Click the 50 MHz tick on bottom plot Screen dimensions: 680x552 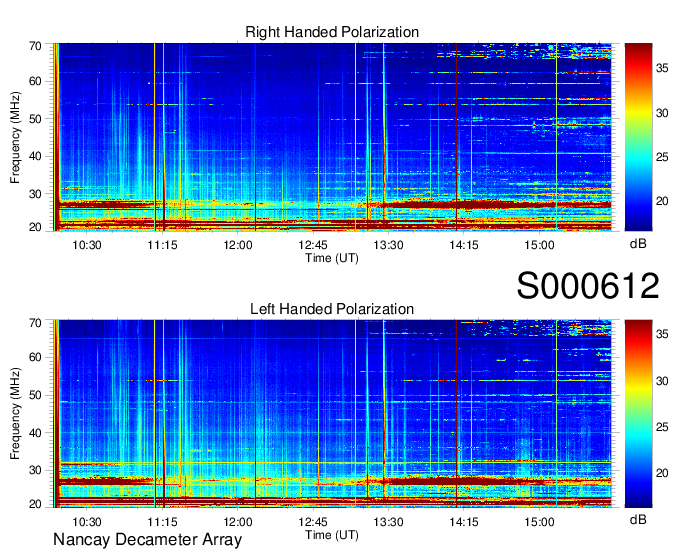35,395
